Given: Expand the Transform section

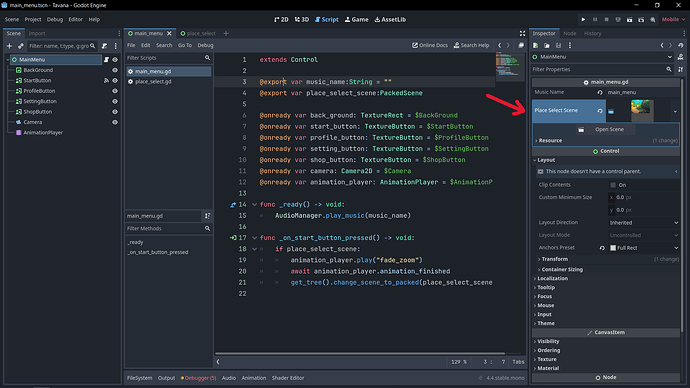Looking at the screenshot, I should tap(554, 259).
